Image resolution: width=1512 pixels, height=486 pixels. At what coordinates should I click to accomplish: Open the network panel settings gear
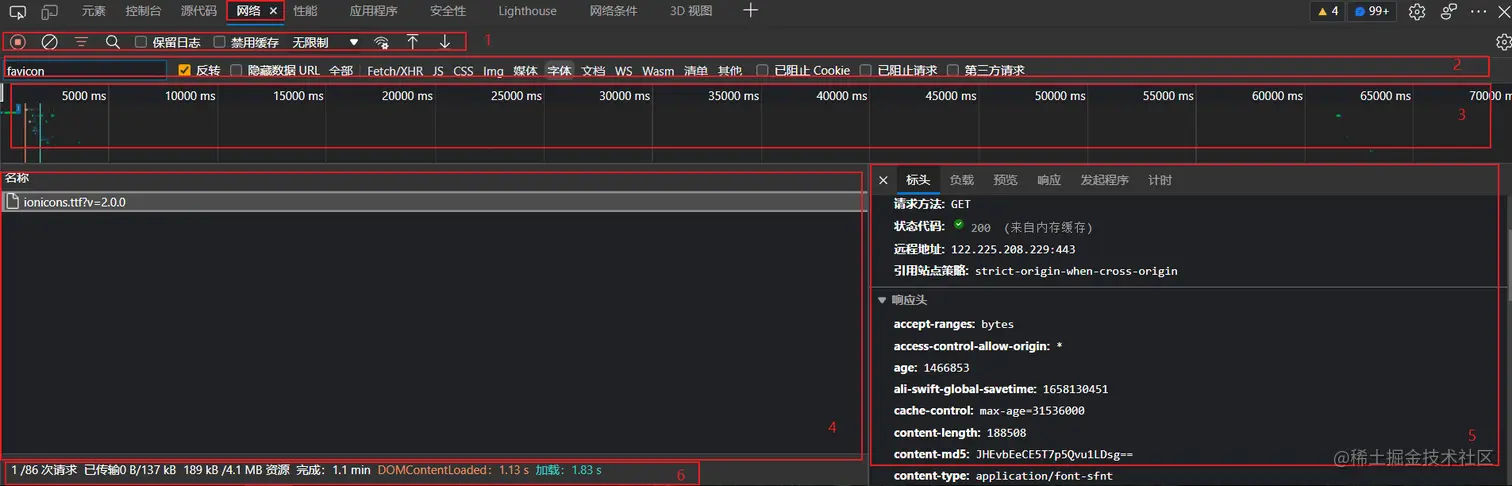coord(1503,42)
